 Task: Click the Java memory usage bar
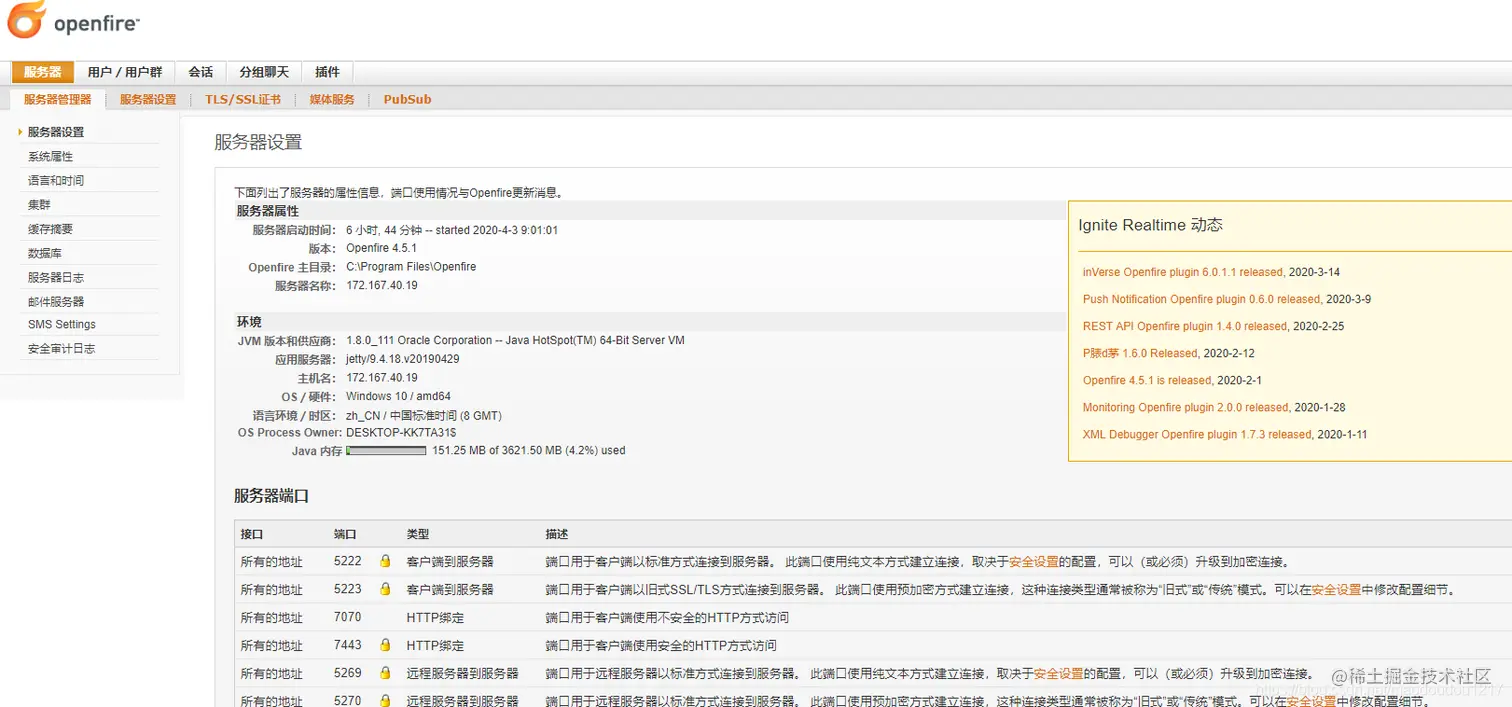pyautogui.click(x=386, y=451)
